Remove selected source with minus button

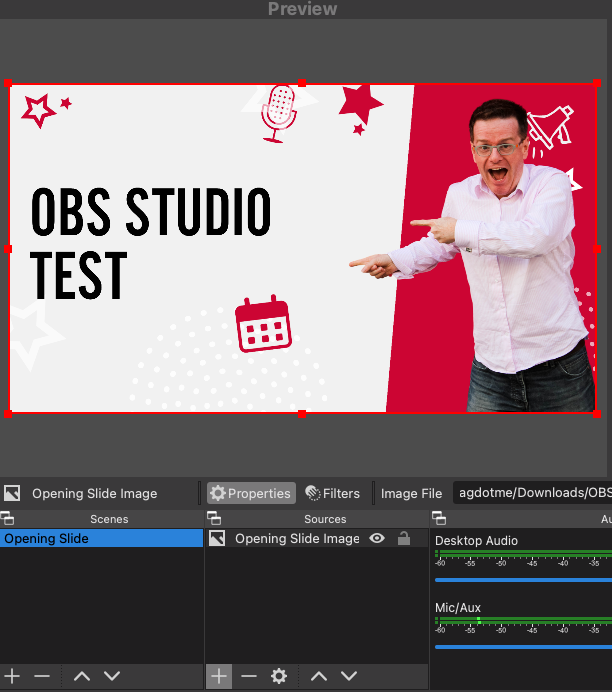(249, 676)
